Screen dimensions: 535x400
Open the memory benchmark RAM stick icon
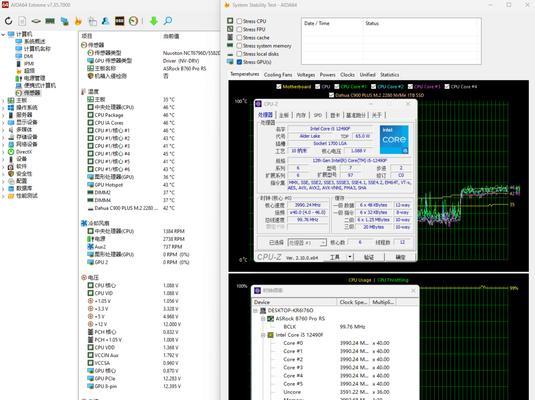click(x=50, y=21)
